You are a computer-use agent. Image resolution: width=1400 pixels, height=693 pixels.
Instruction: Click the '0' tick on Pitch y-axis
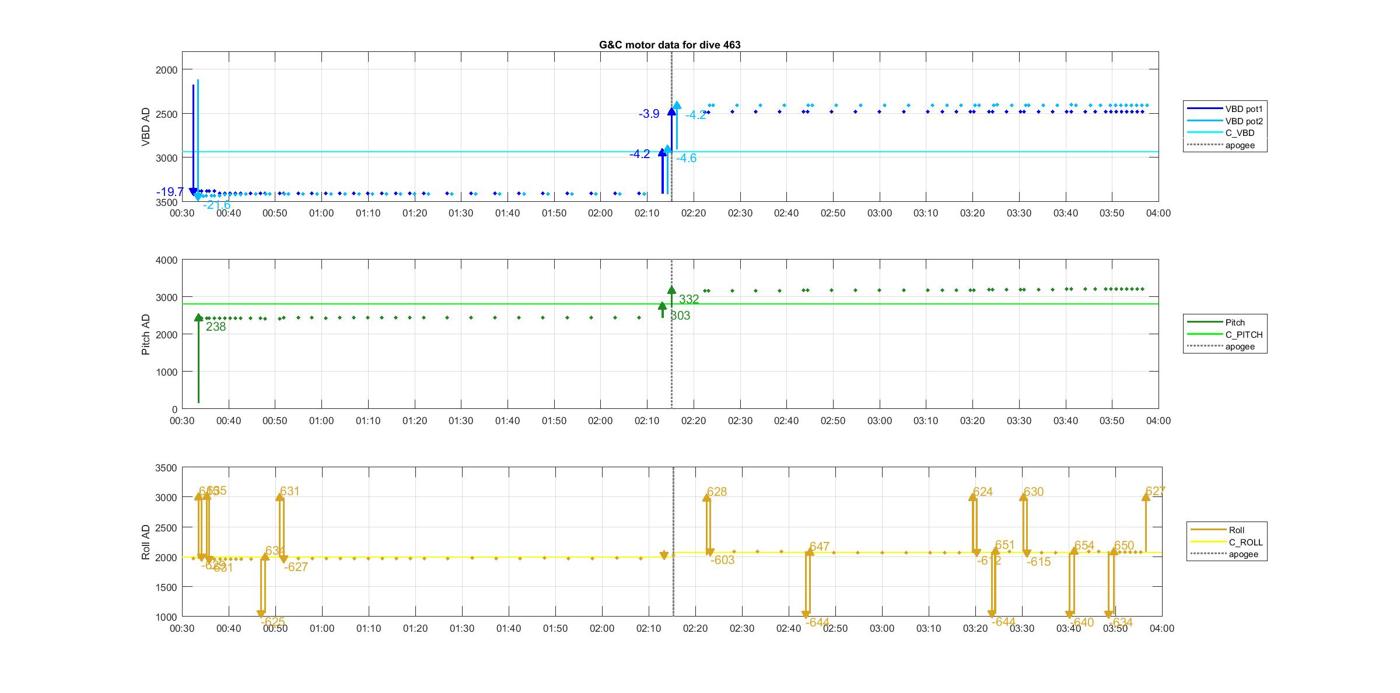pyautogui.click(x=175, y=410)
